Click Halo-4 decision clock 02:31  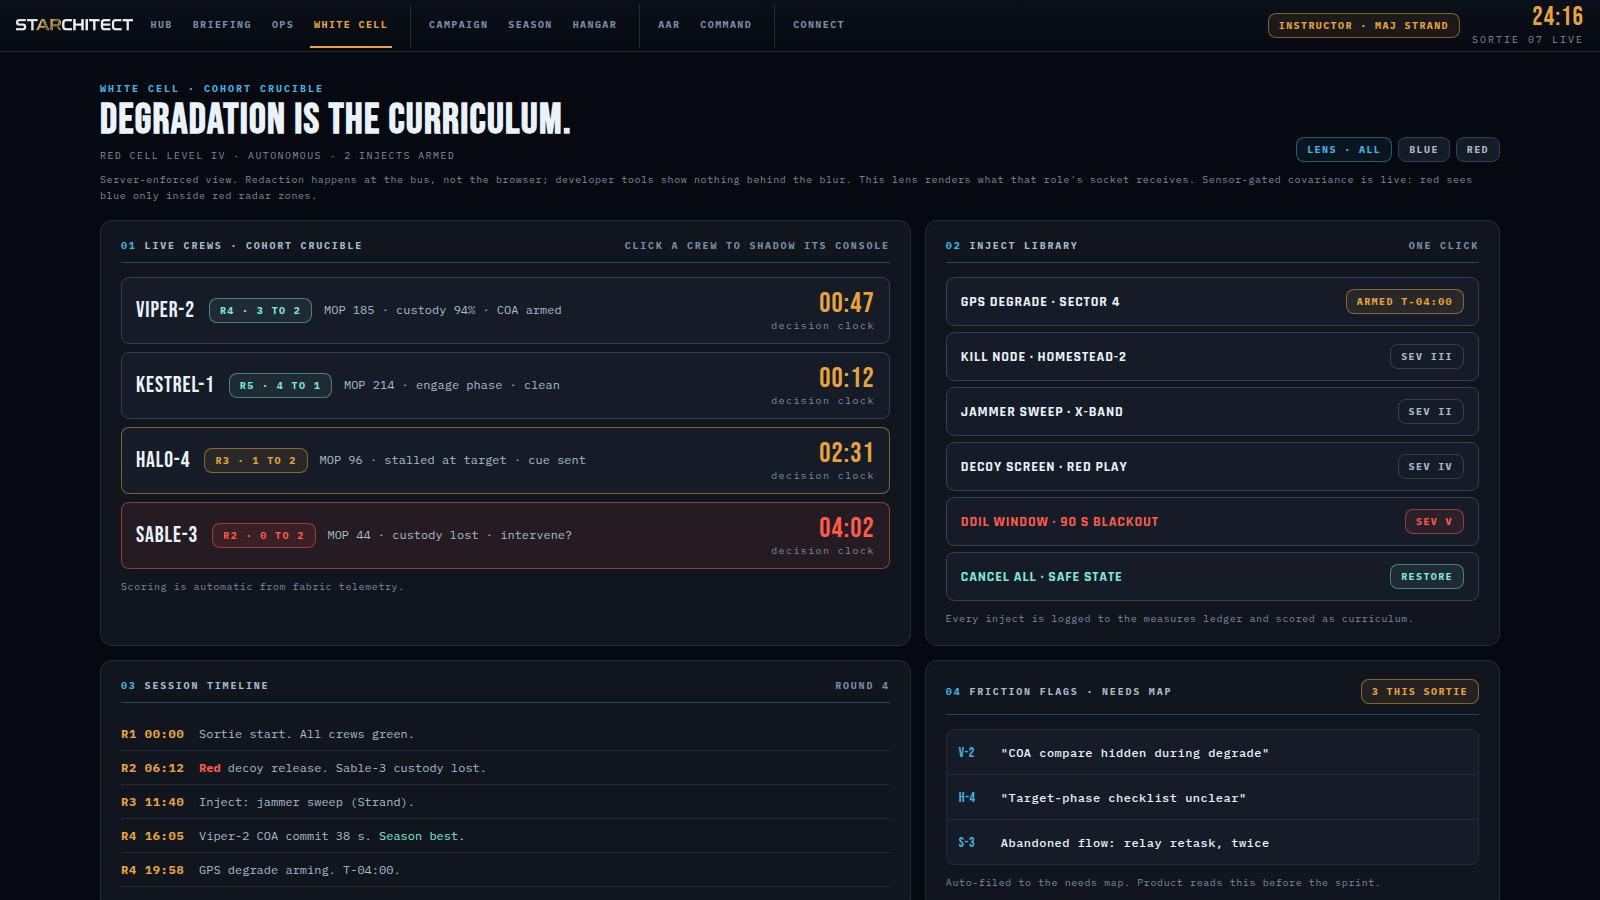tap(846, 452)
